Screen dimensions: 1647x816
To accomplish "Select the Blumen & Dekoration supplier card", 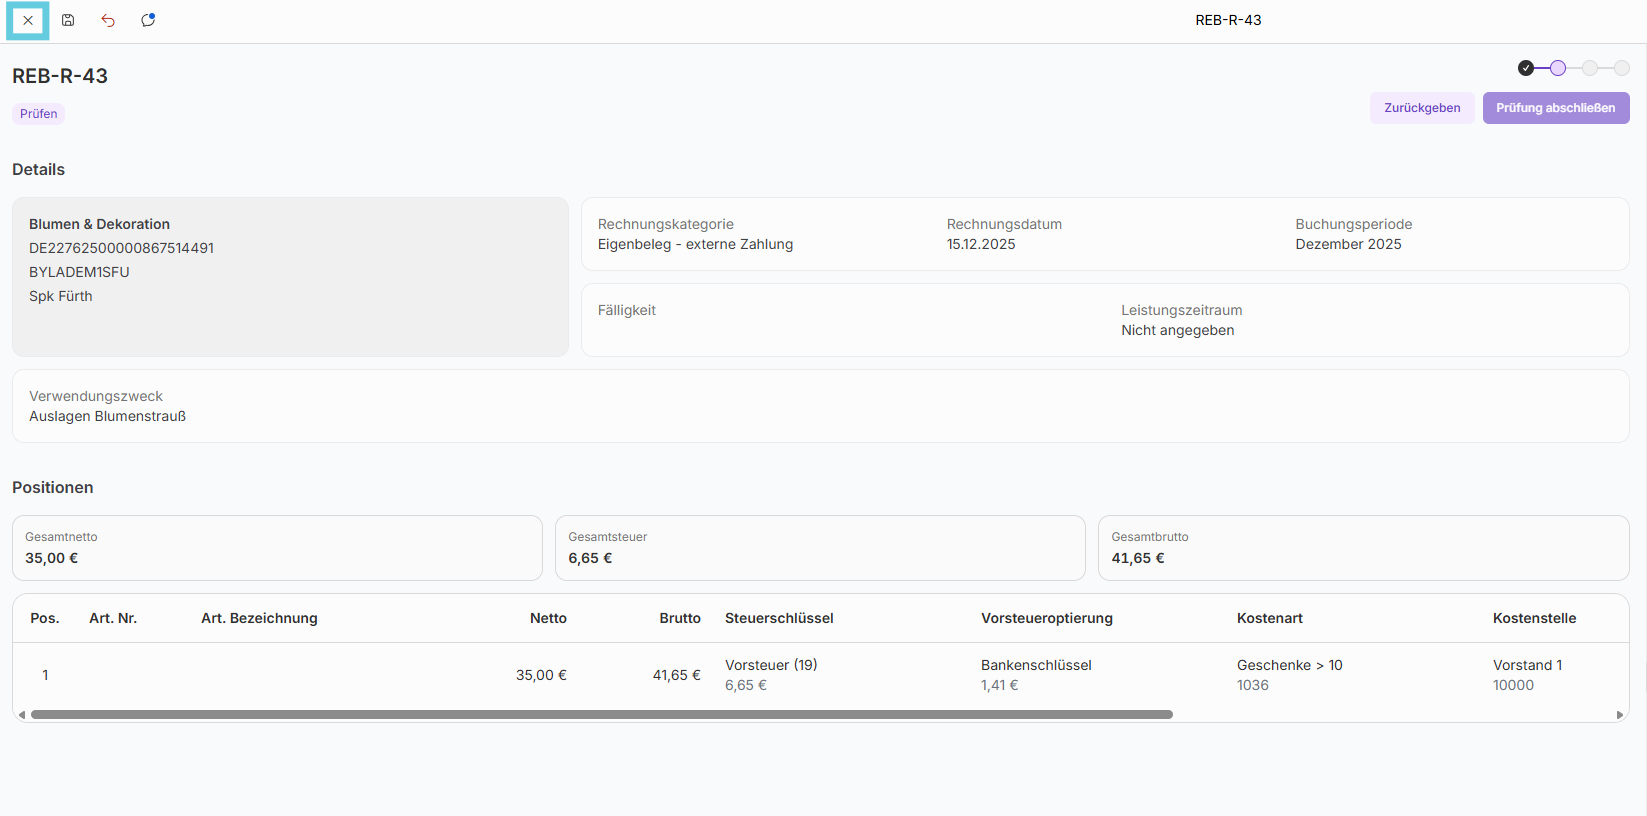I will [x=290, y=277].
